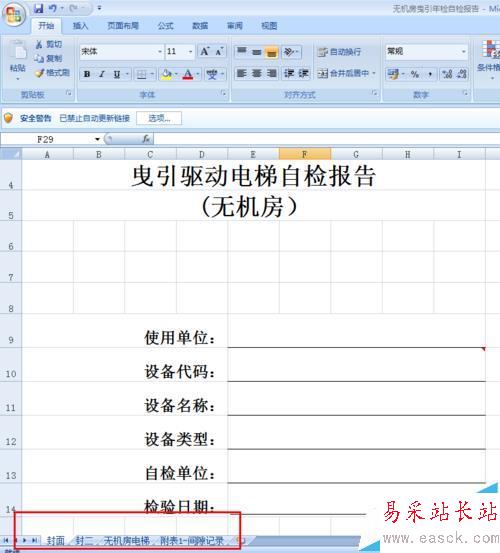Apply yellow fill color to cell
Viewport: 500px width, 553px height.
click(x=166, y=74)
